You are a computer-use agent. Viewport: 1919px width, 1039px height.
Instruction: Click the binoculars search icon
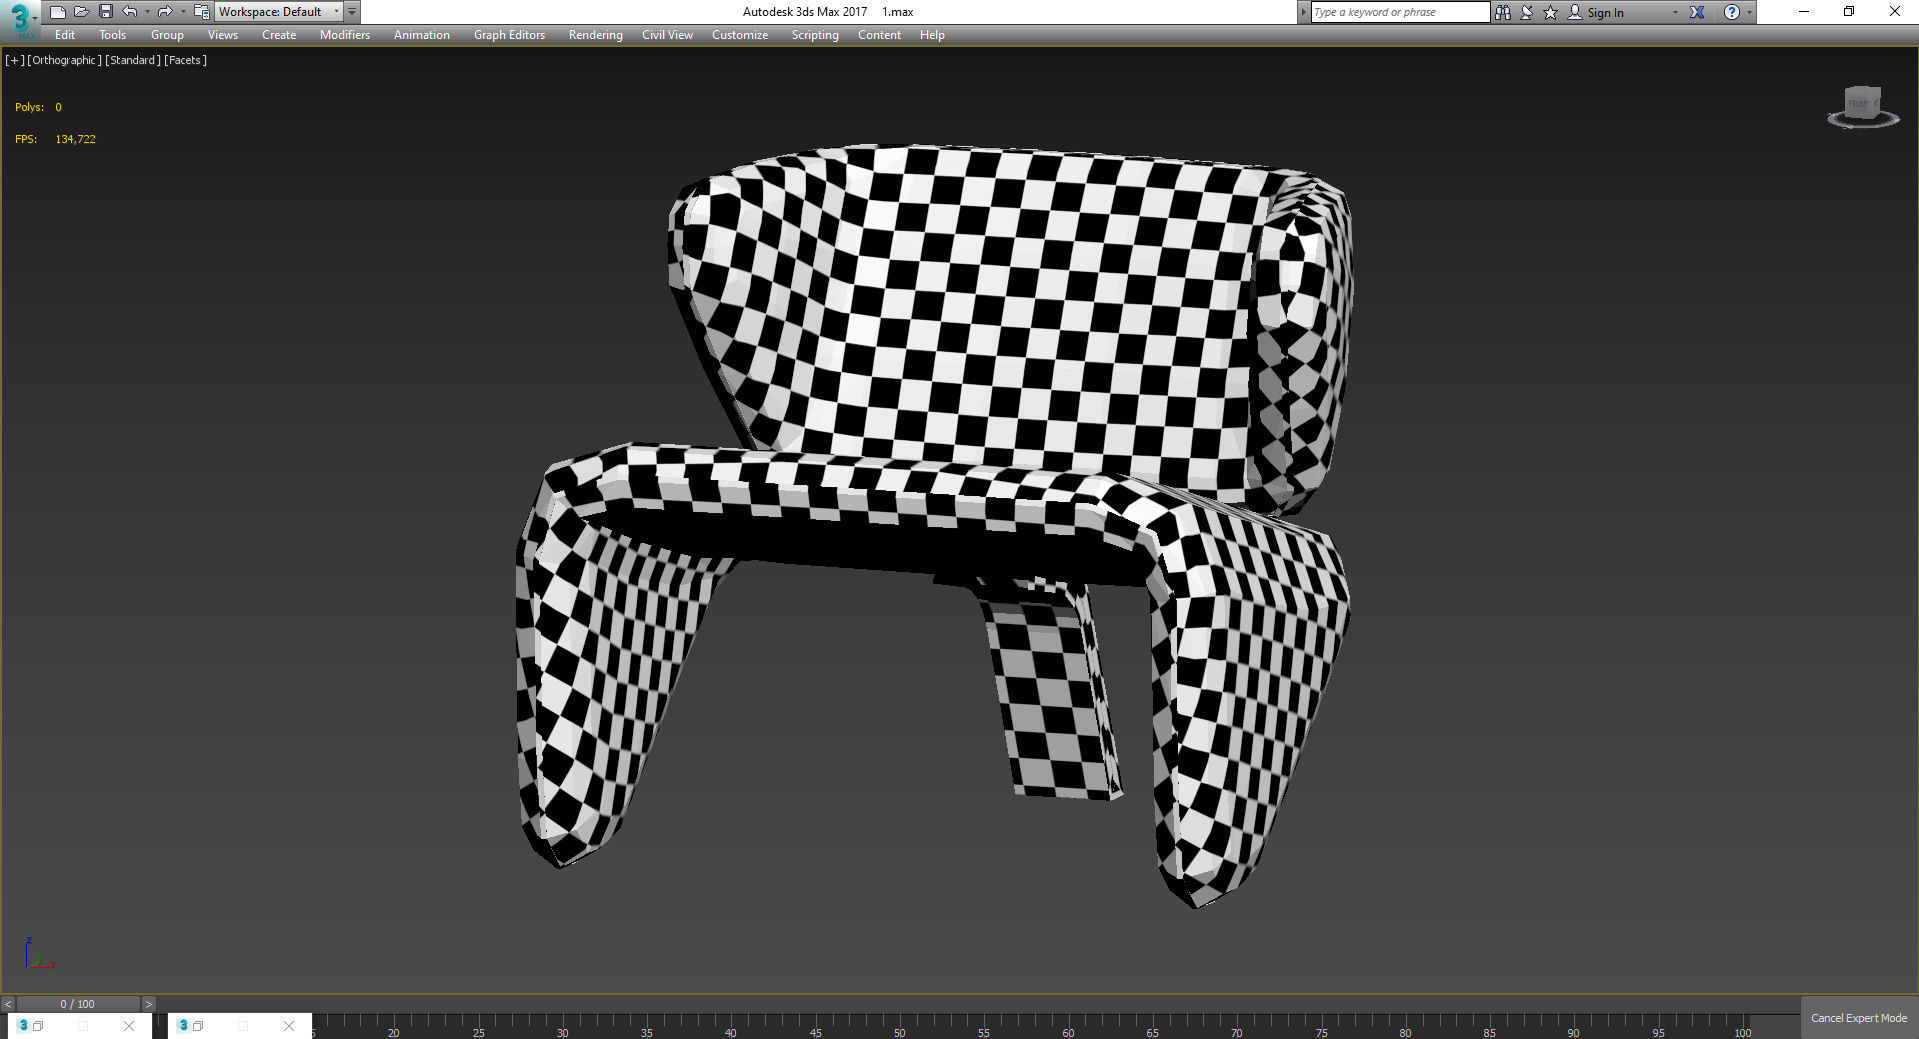click(x=1502, y=12)
